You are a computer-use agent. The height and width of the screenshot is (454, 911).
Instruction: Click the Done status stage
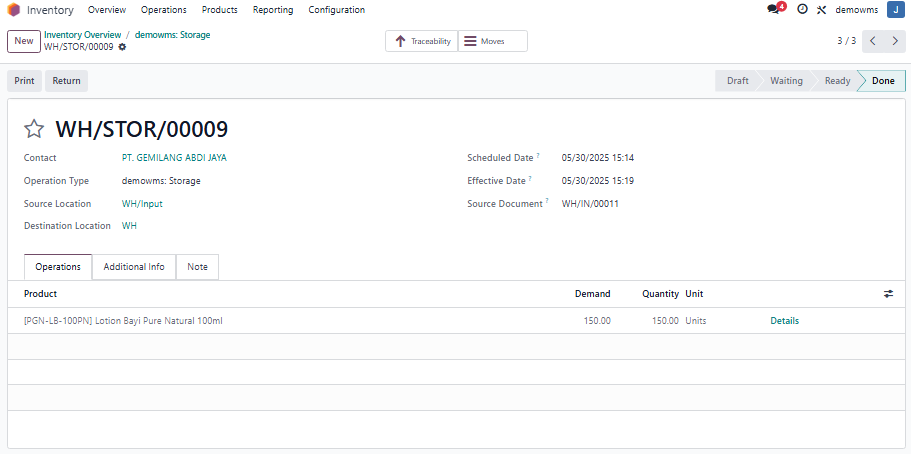(x=883, y=81)
